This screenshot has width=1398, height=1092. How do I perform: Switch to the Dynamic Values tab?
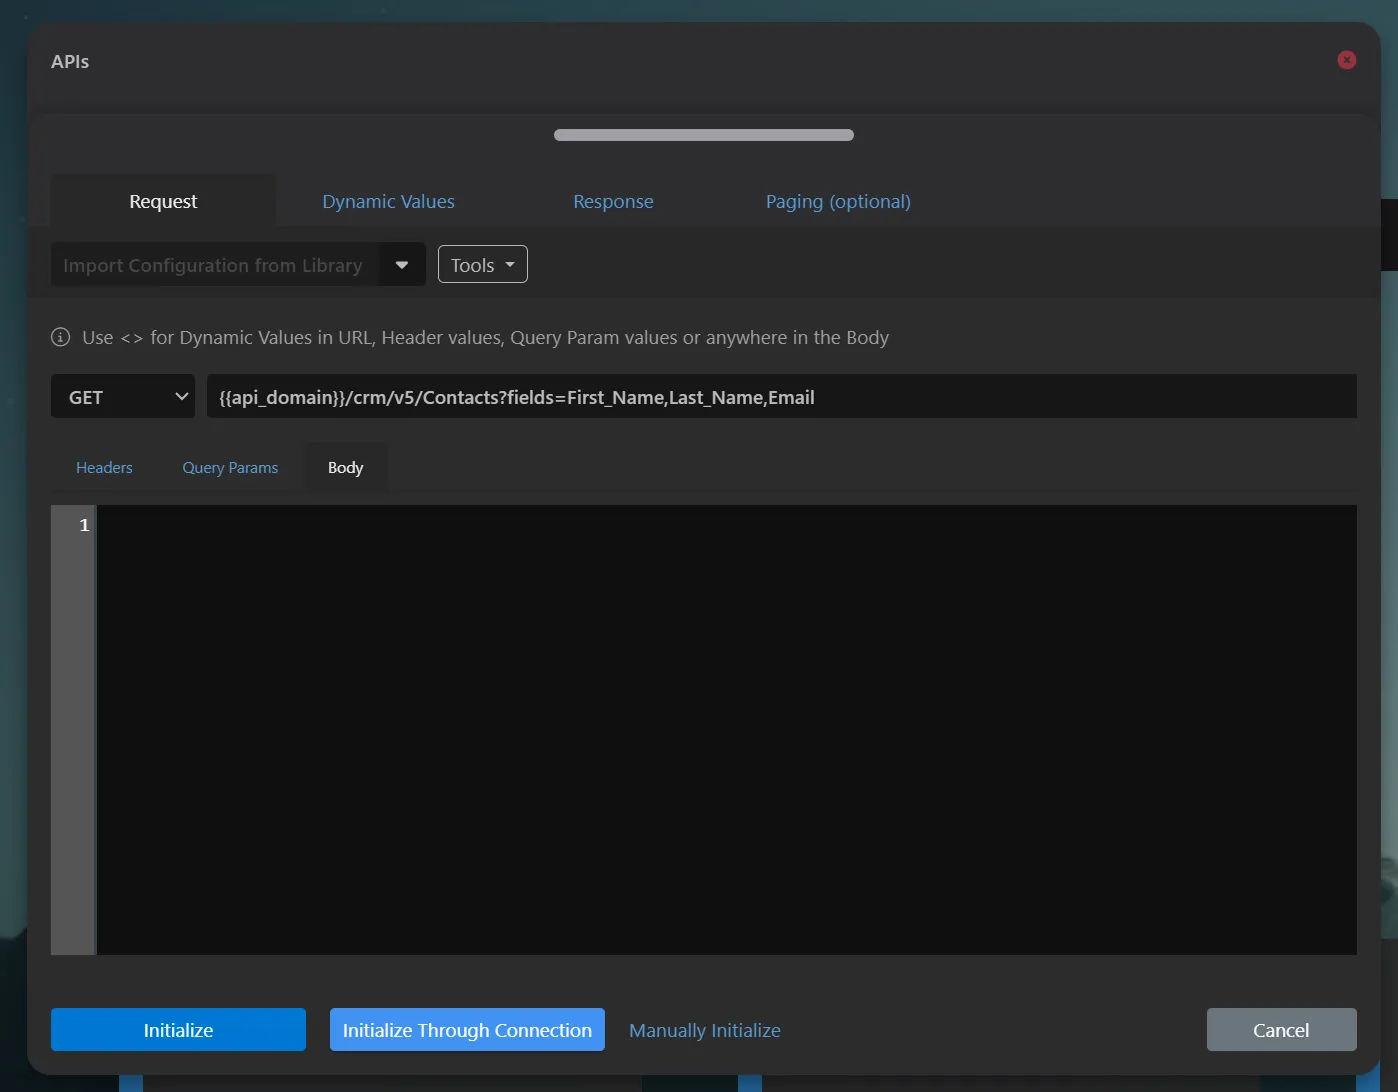pyautogui.click(x=388, y=201)
